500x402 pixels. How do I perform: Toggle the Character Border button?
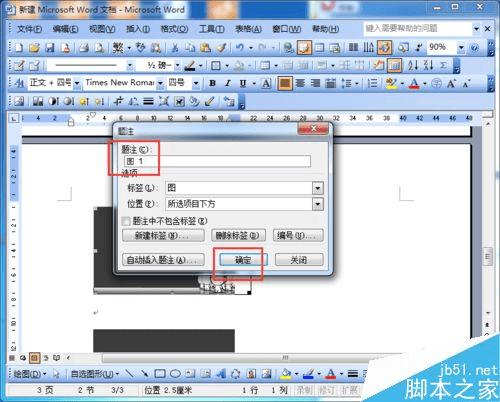pyautogui.click(x=266, y=83)
